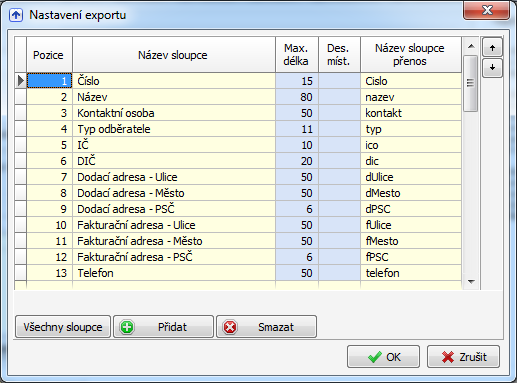
Task: Click the transfer name dPSC cell
Action: pos(411,209)
